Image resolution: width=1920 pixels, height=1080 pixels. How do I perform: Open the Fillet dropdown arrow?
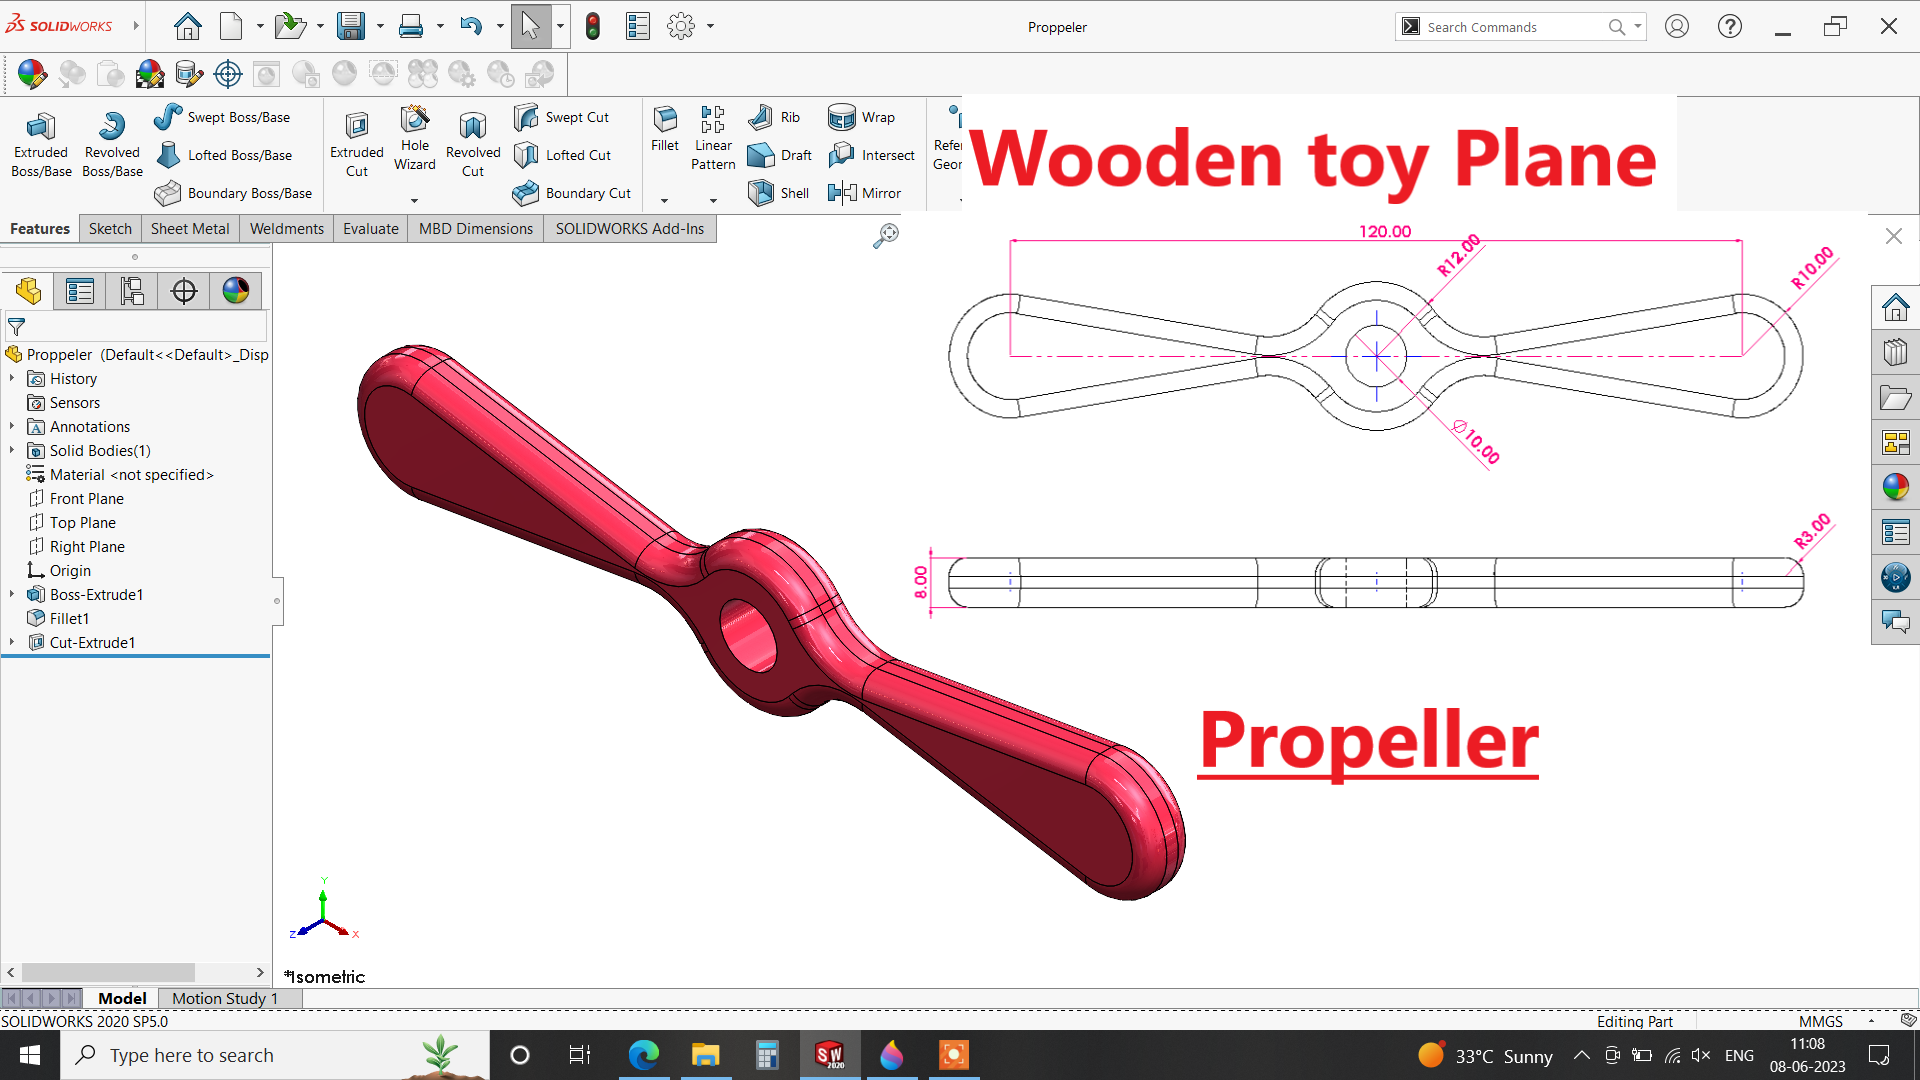(x=664, y=200)
